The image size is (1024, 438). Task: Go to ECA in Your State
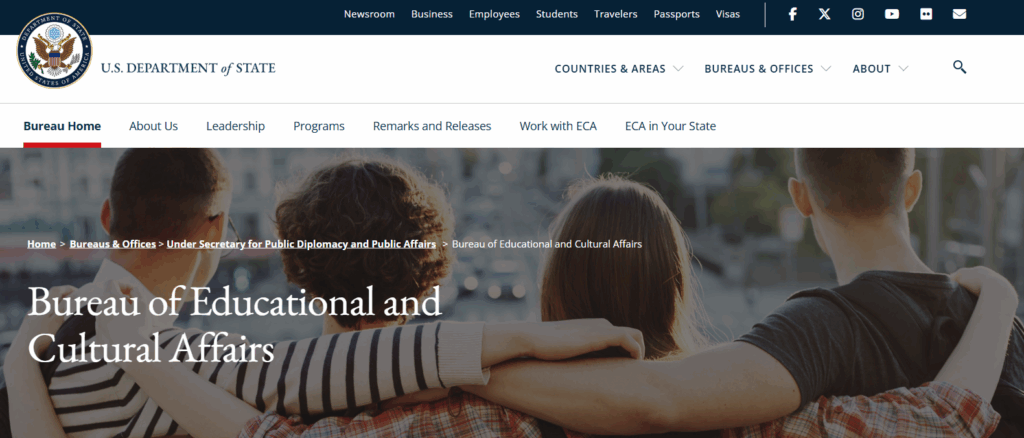670,126
